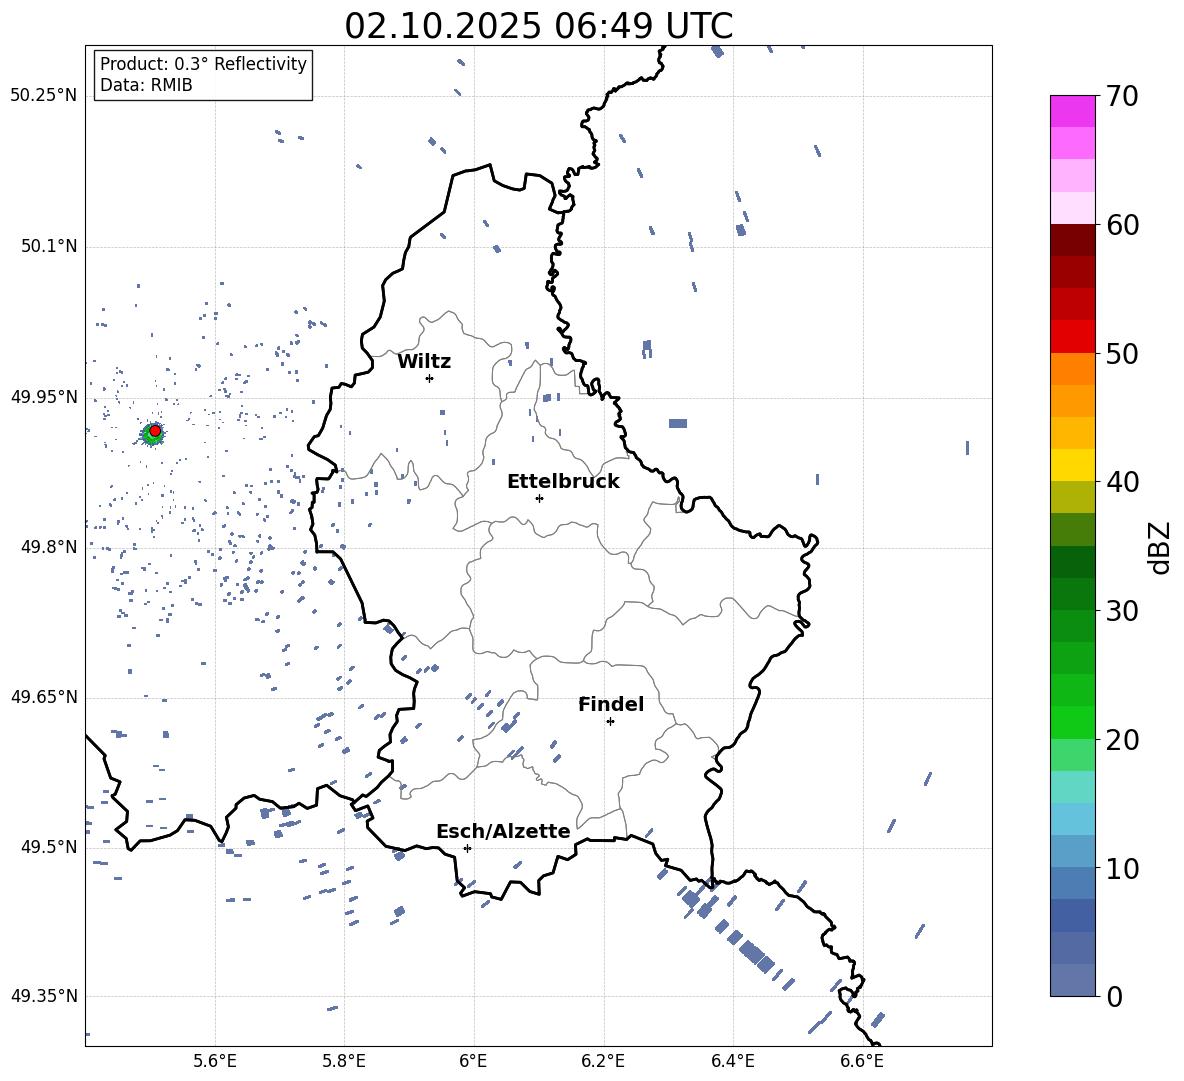Image resolution: width=1184 pixels, height=1081 pixels.
Task: Click latitude label 49.95°N
Action: click(x=44, y=397)
